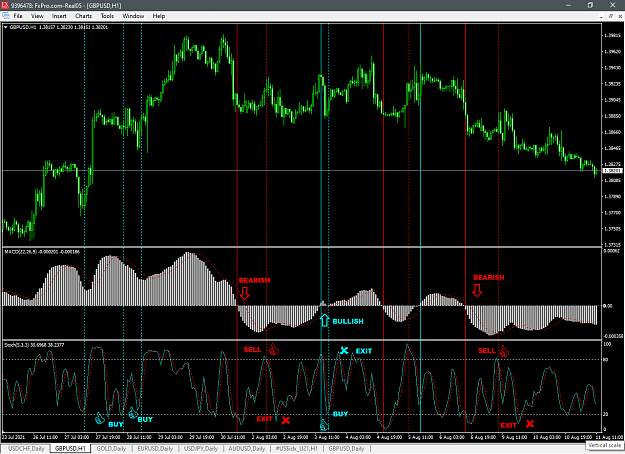Select the leftmost SELL text label

252,350
